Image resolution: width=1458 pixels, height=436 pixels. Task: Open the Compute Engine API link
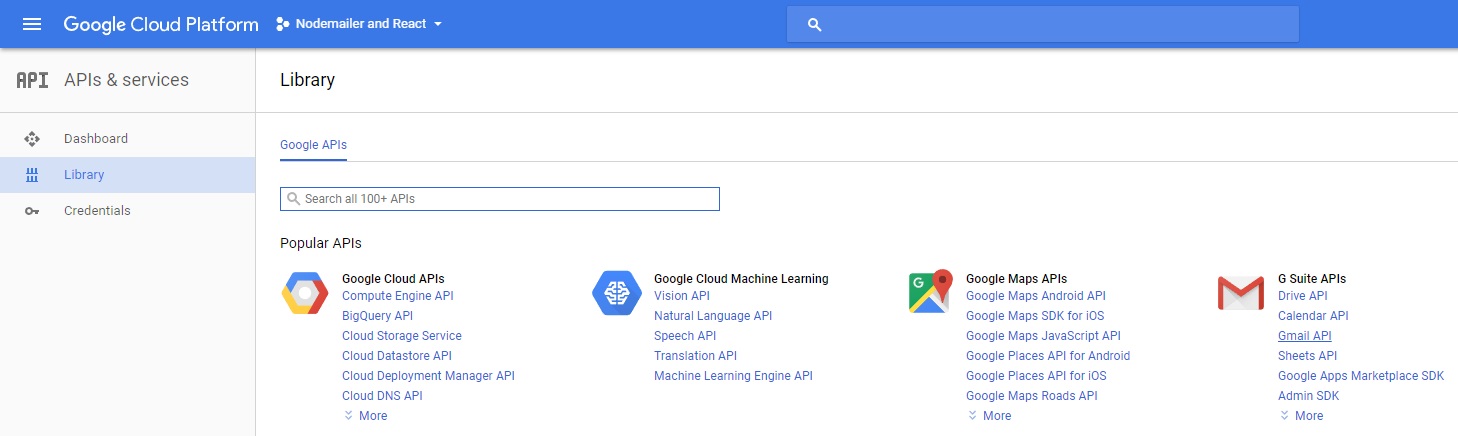pos(397,296)
